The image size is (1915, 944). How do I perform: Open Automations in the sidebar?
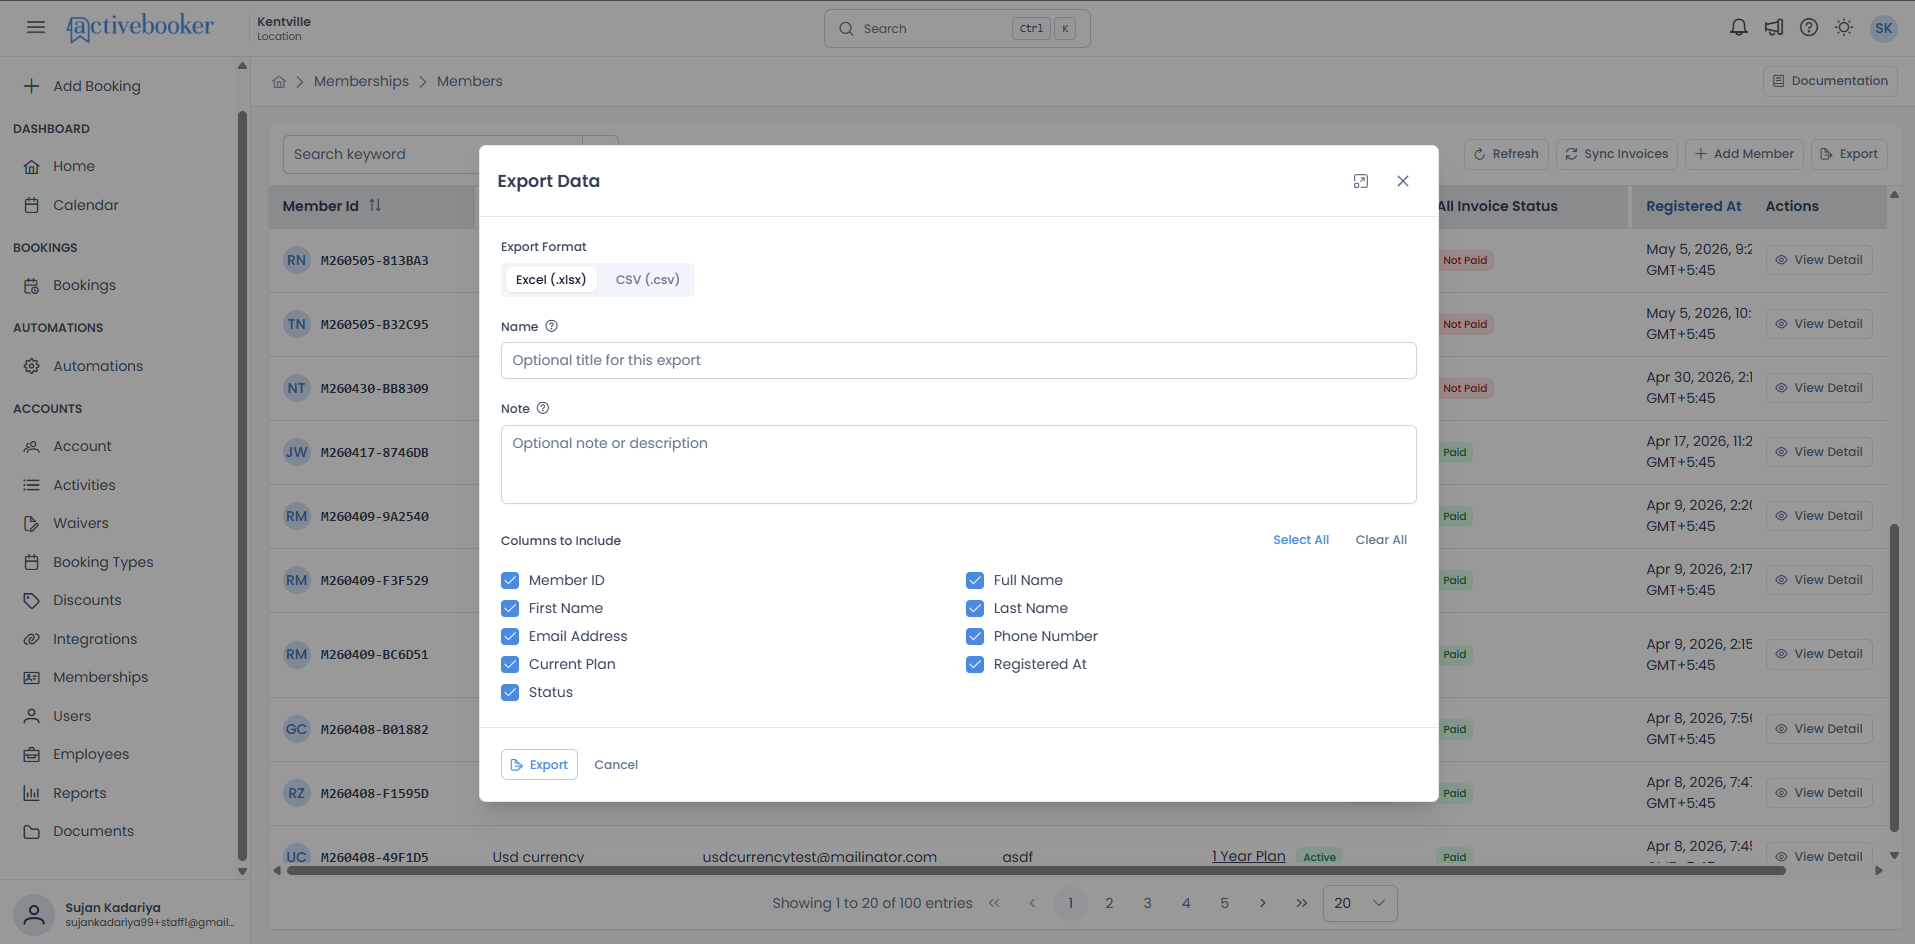[x=98, y=366]
